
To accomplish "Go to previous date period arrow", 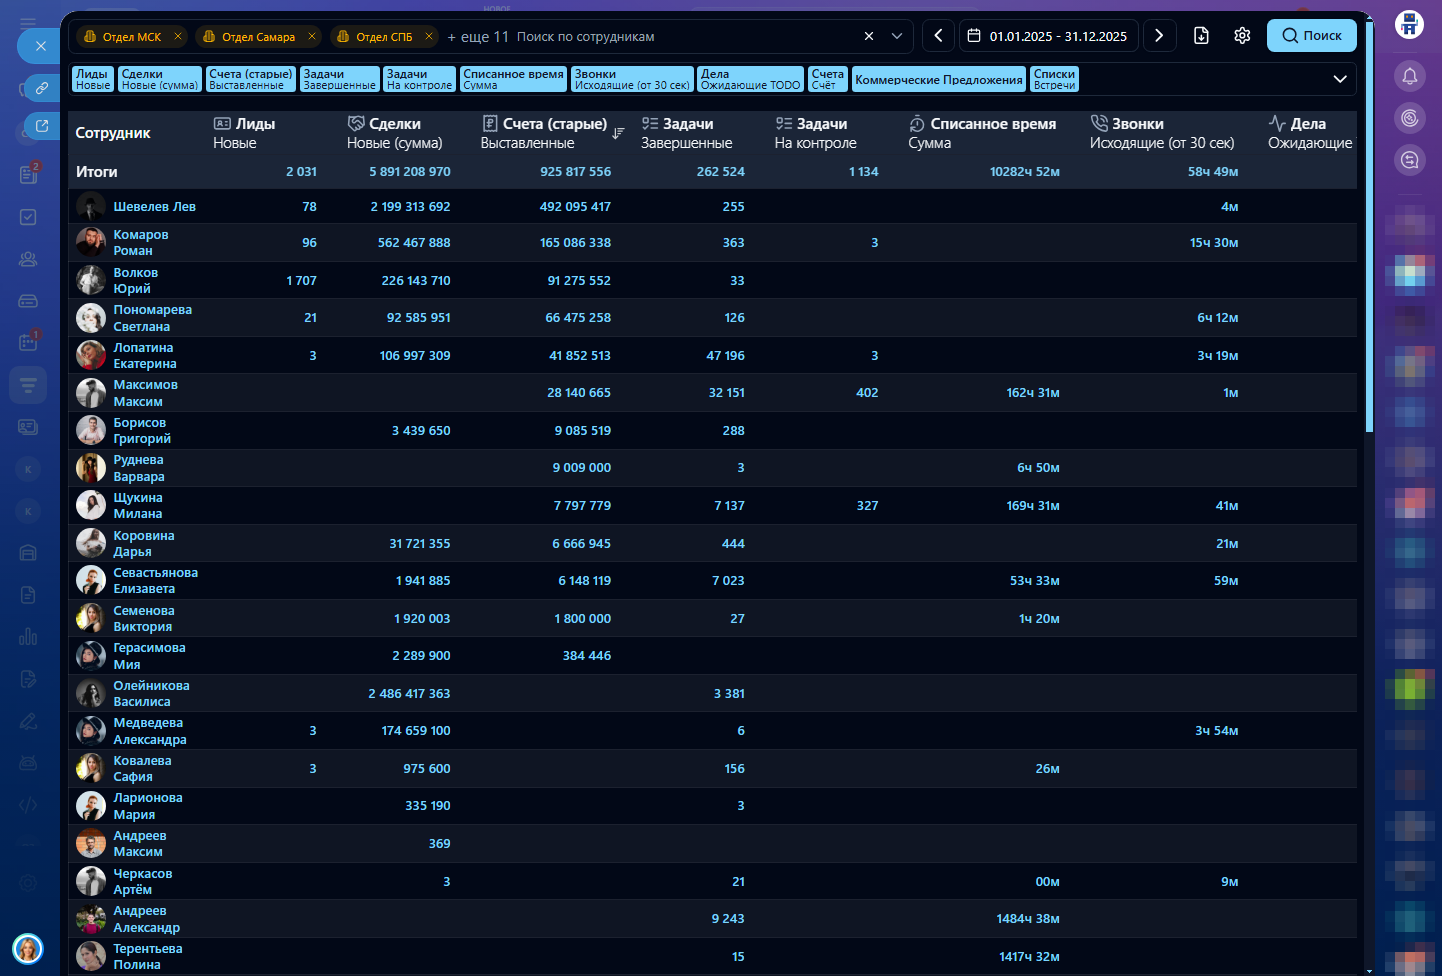I will point(938,36).
